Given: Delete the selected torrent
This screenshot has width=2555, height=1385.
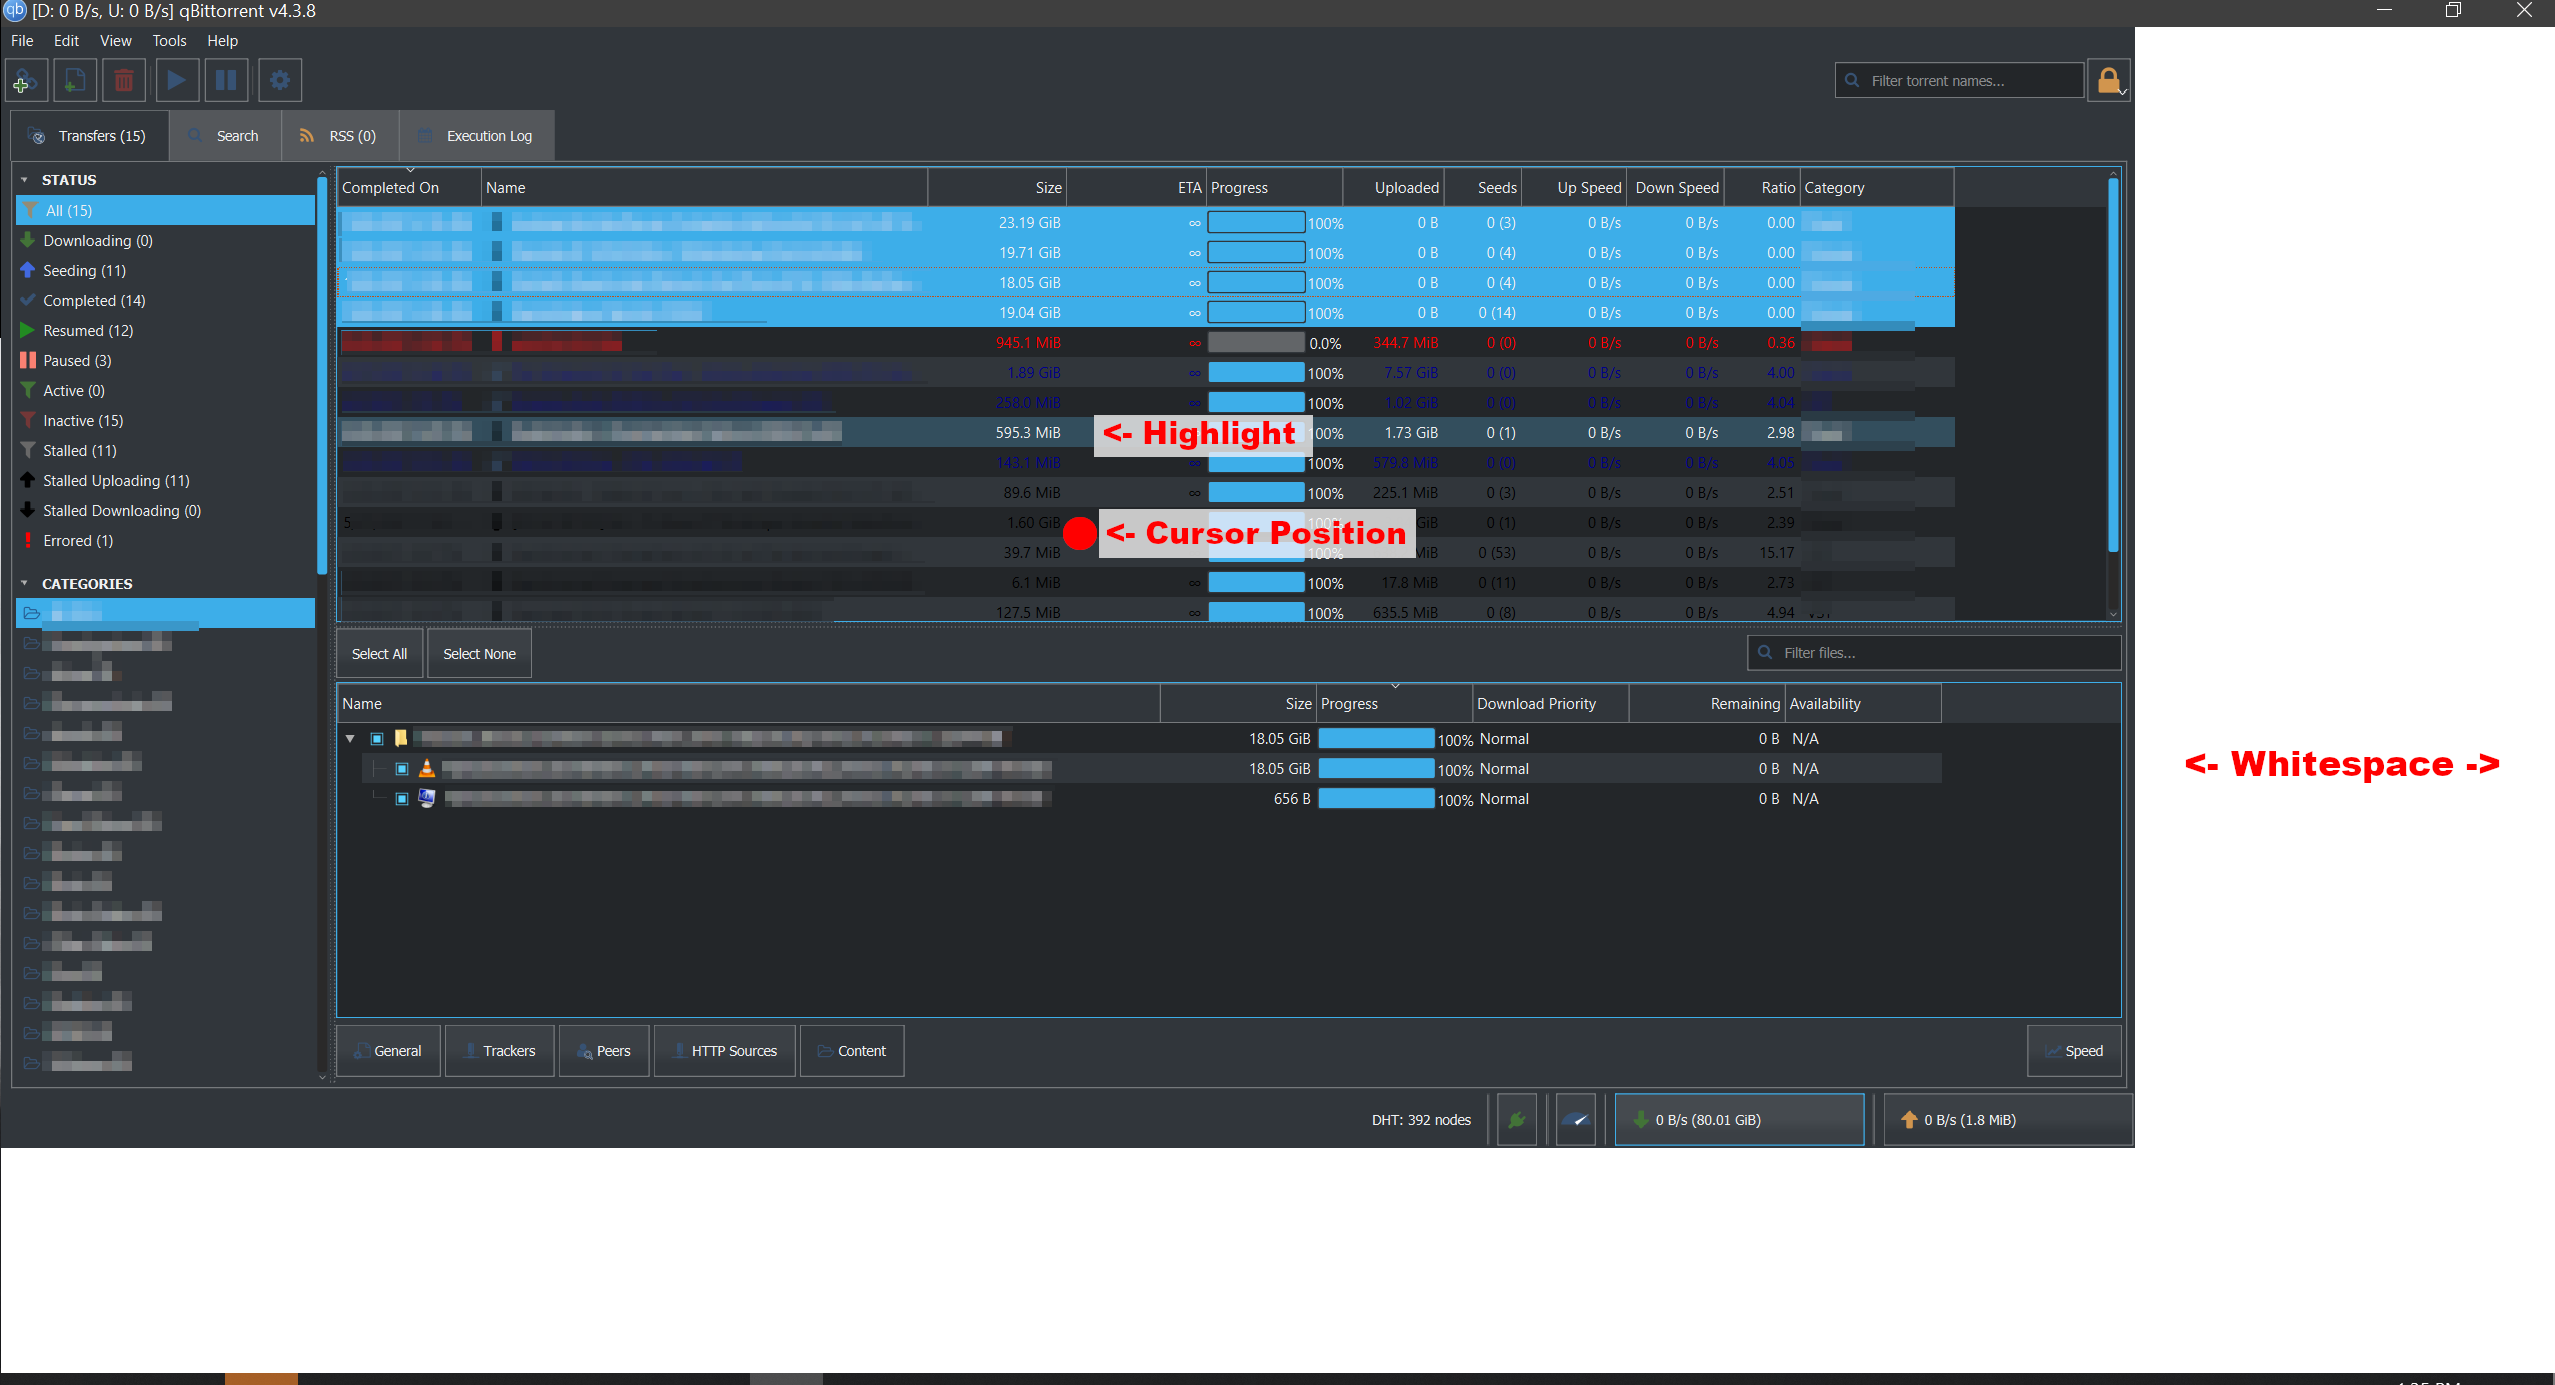Looking at the screenshot, I should 124,80.
